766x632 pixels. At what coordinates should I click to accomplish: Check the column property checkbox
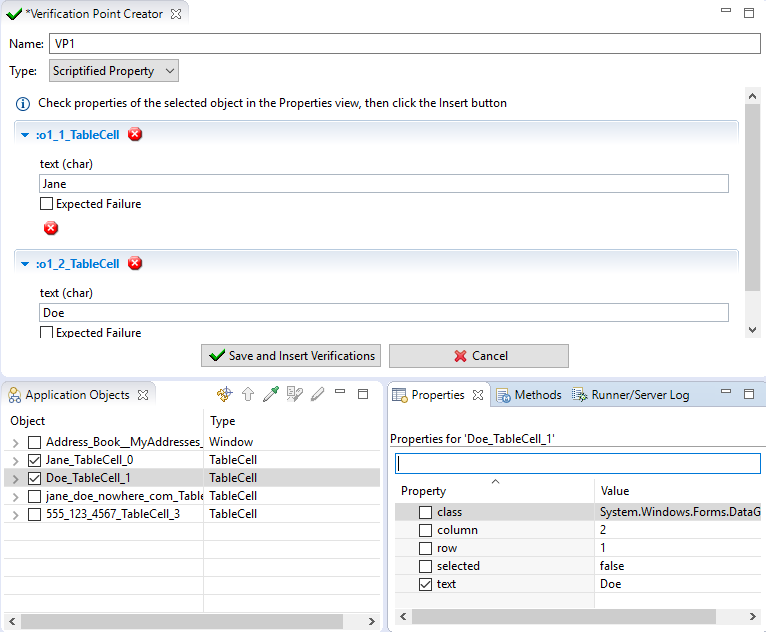coord(426,530)
